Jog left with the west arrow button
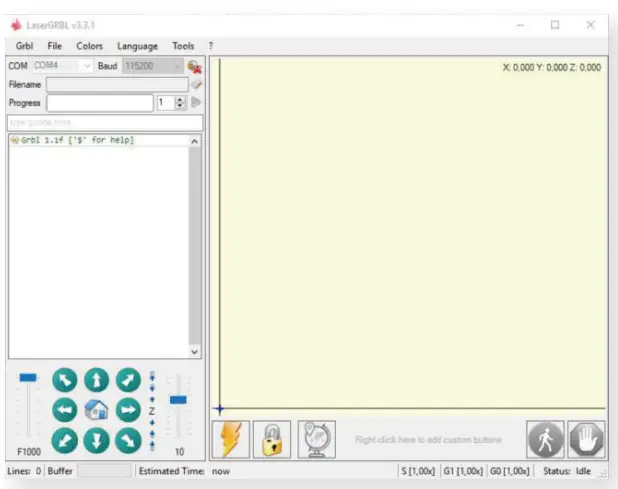This screenshot has height=489, width=618. pos(65,410)
